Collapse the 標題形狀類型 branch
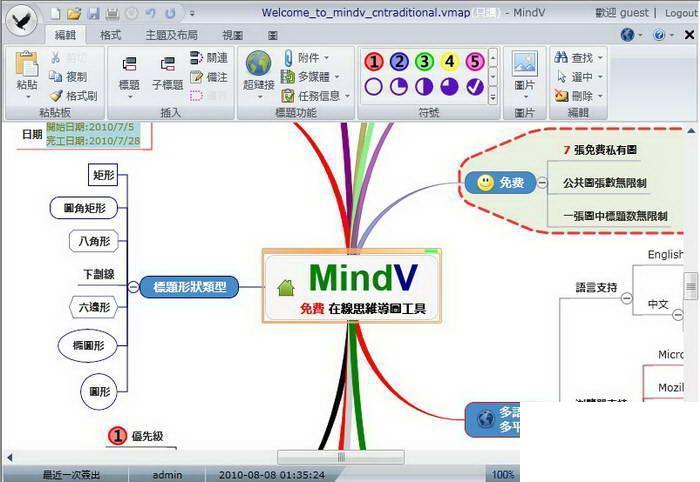Image resolution: width=700 pixels, height=482 pixels. (x=133, y=287)
